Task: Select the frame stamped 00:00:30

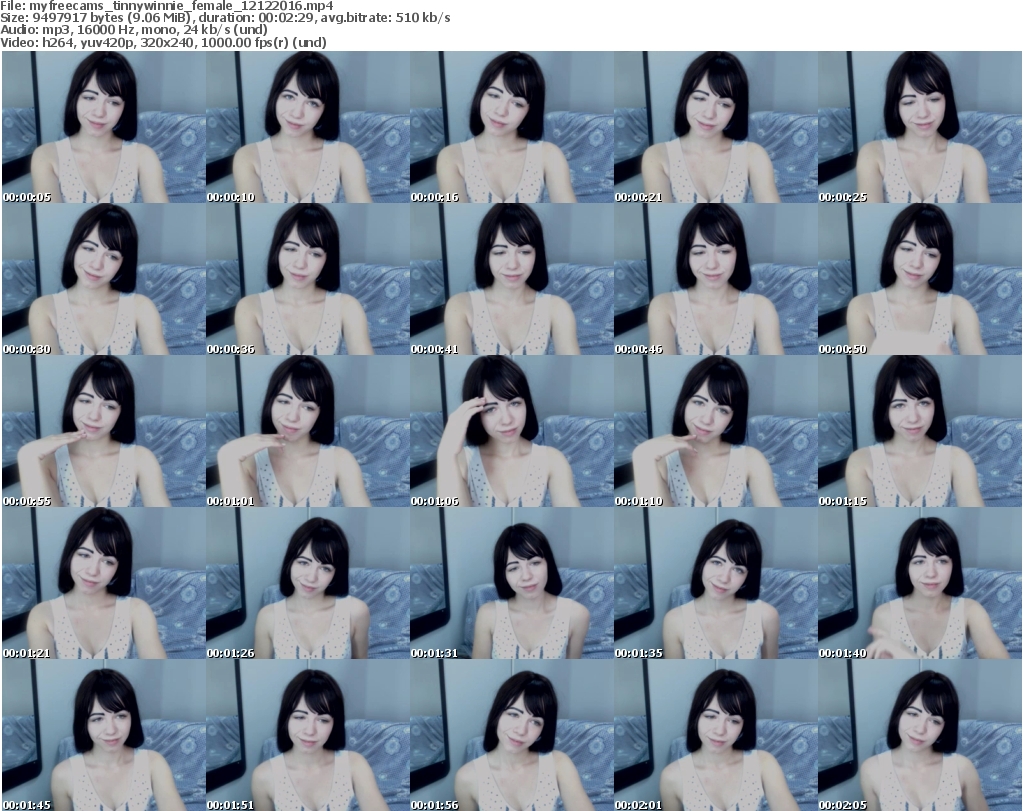Action: (x=104, y=279)
